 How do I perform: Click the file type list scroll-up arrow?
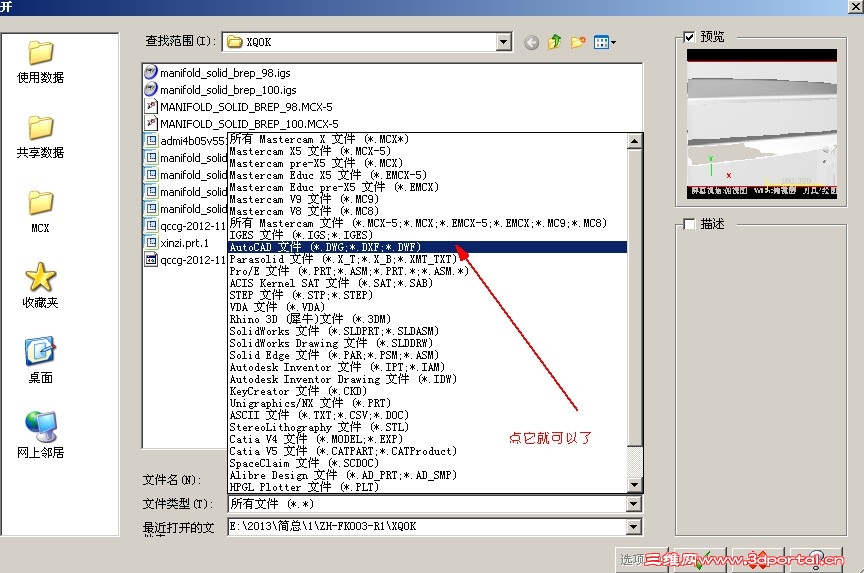point(634,141)
